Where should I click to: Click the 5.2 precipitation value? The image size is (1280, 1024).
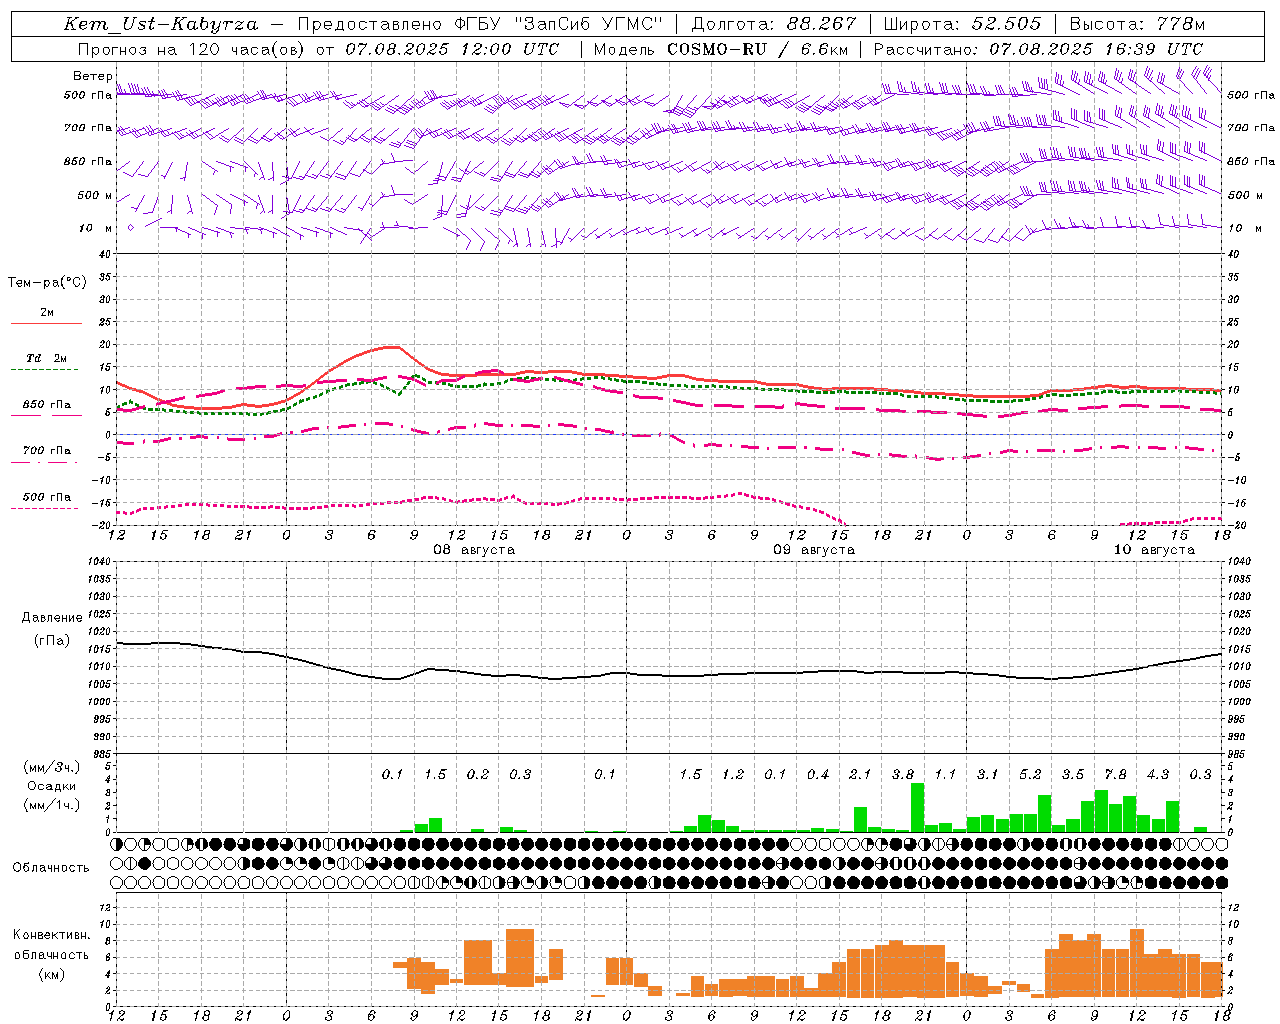[x=1030, y=775]
